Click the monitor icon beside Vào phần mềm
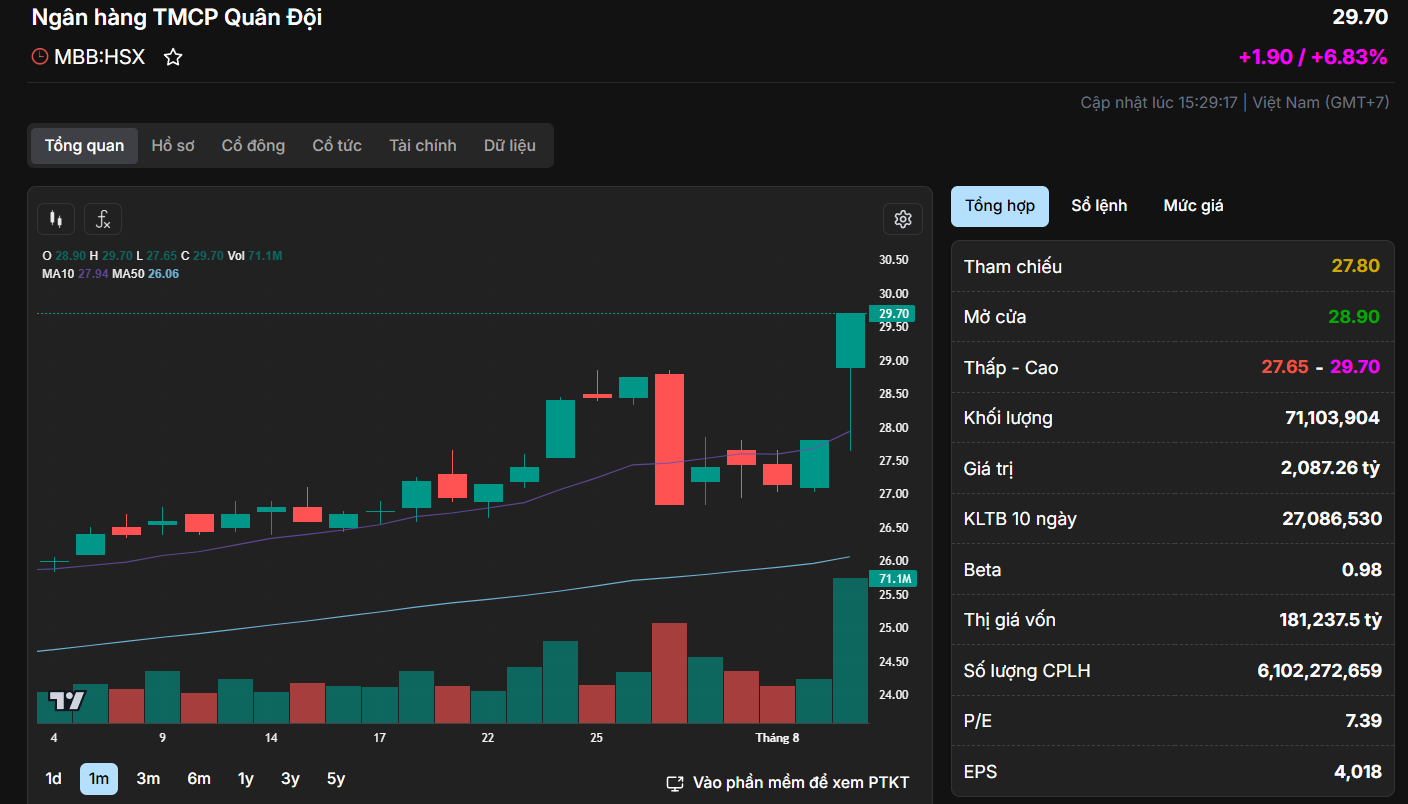The height and width of the screenshot is (804, 1408). pyautogui.click(x=675, y=783)
